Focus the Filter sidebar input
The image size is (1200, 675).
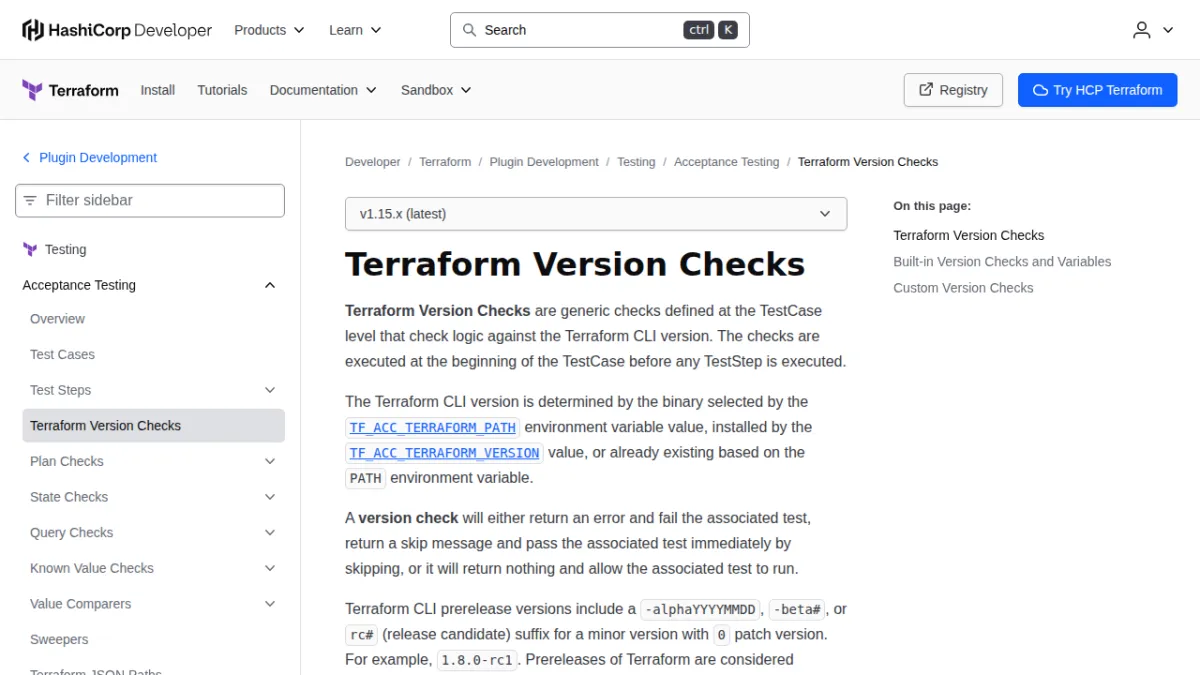150,200
